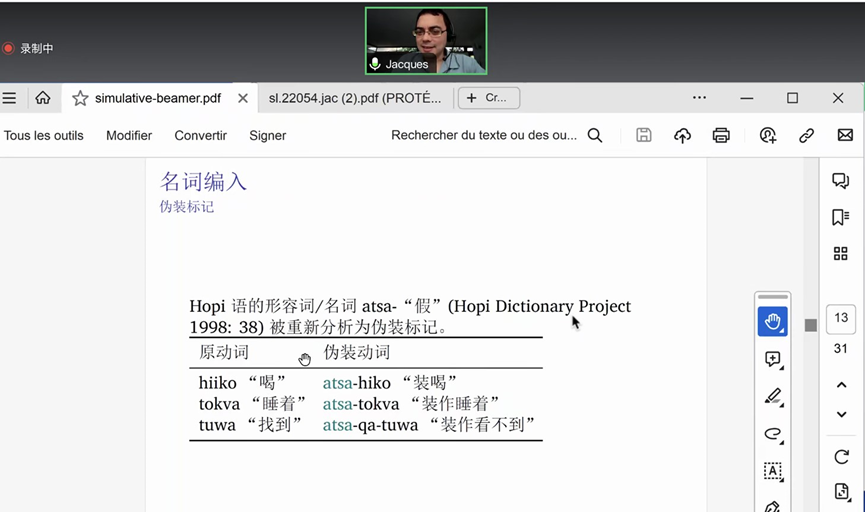Click the Signer button
This screenshot has width=865, height=512.
[267, 135]
